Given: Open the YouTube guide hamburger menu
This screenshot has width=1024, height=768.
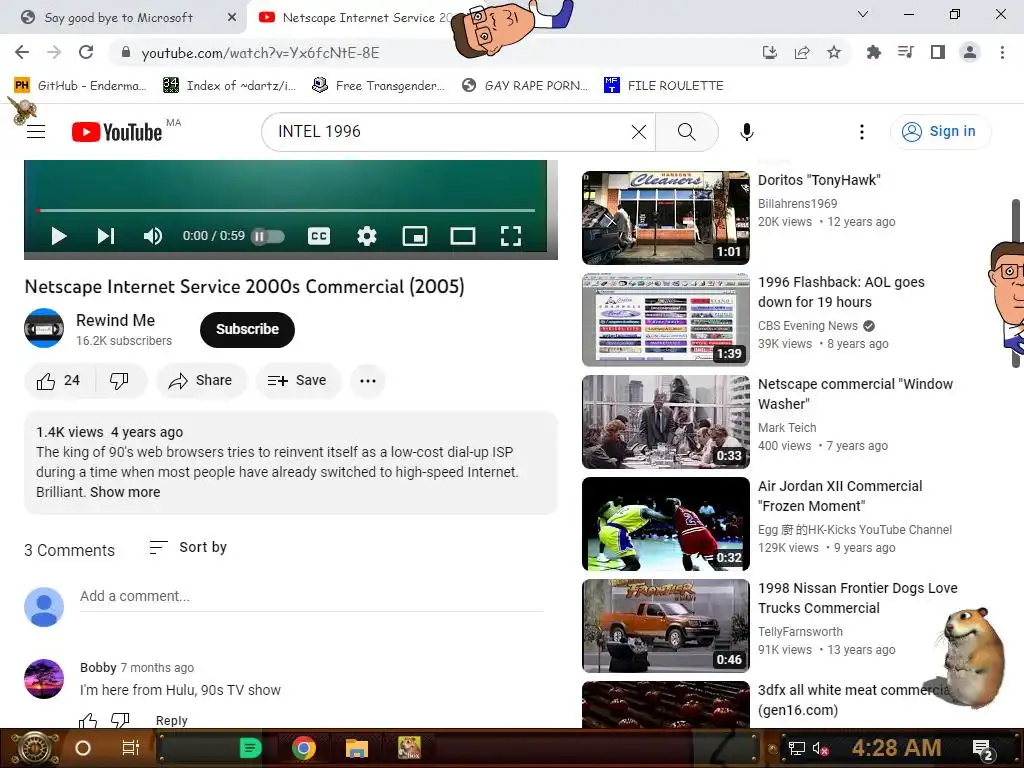Looking at the screenshot, I should pyautogui.click(x=36, y=132).
